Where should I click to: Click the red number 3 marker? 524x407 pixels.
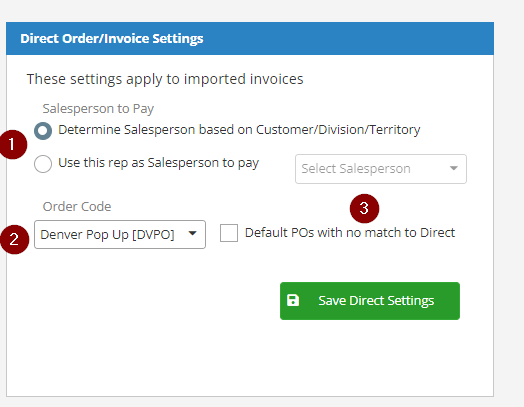coord(364,209)
